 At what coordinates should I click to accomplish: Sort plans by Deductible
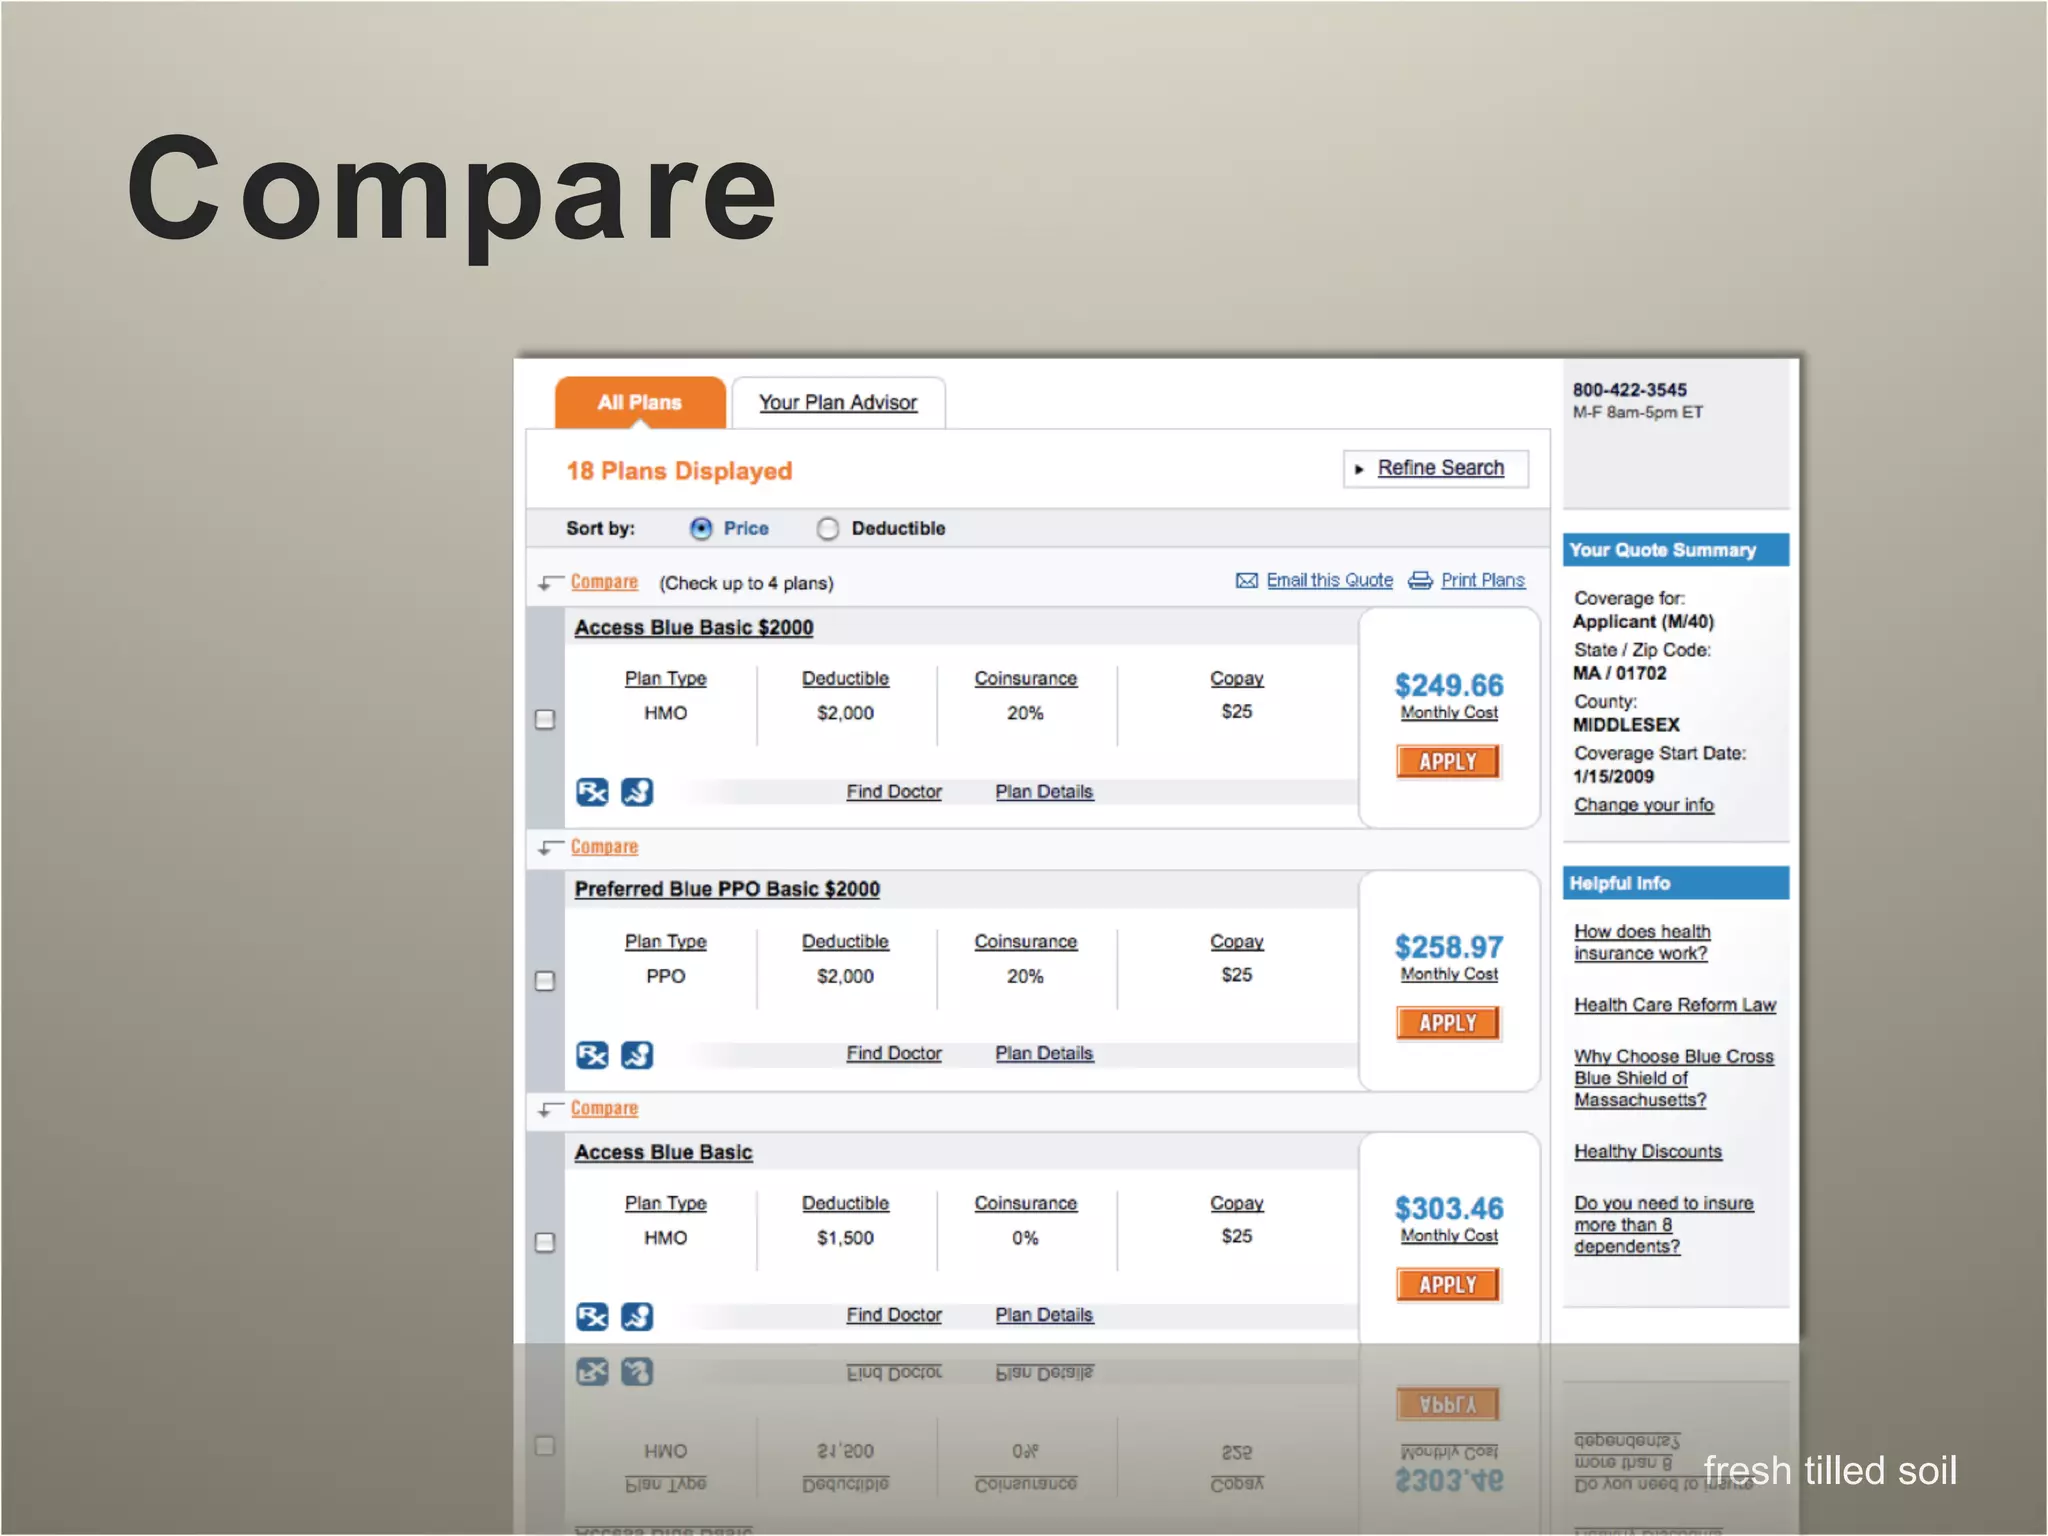pos(828,528)
